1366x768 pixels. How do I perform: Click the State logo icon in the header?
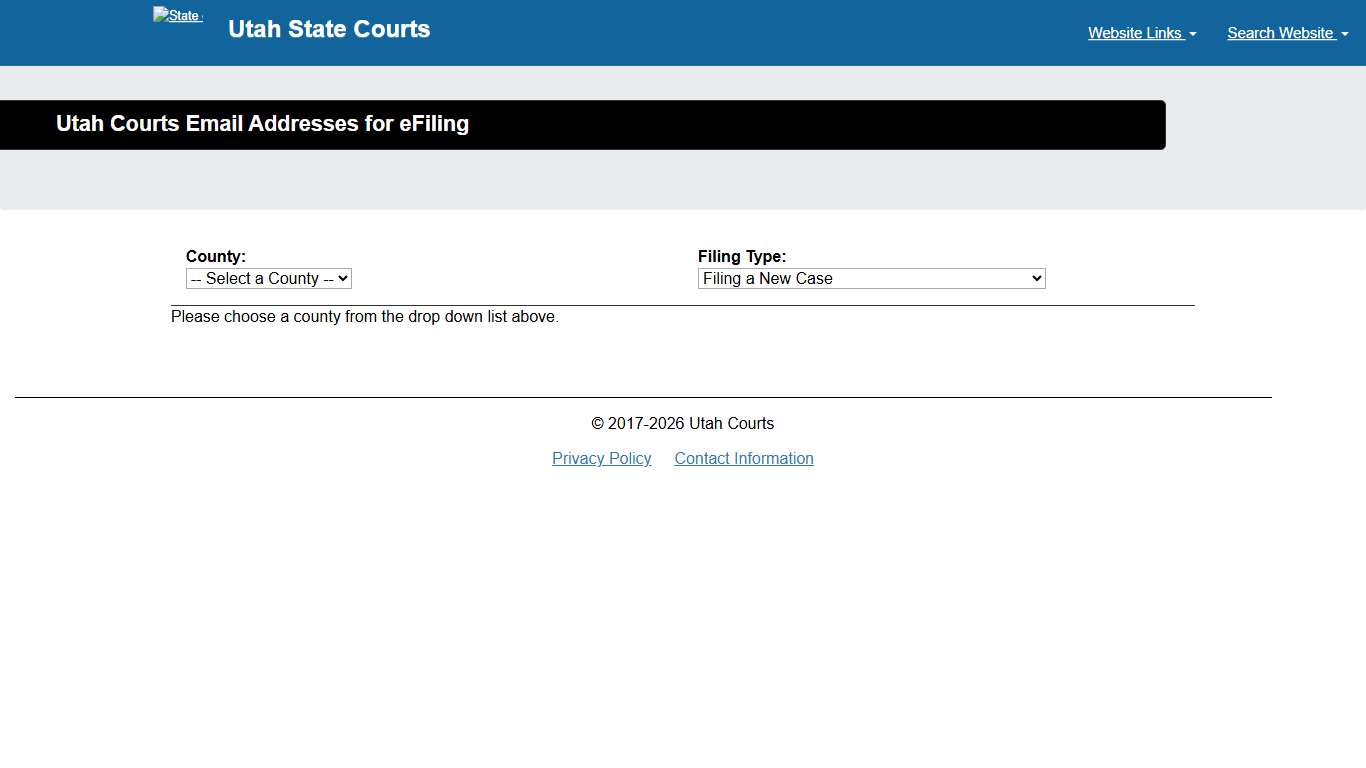(177, 15)
